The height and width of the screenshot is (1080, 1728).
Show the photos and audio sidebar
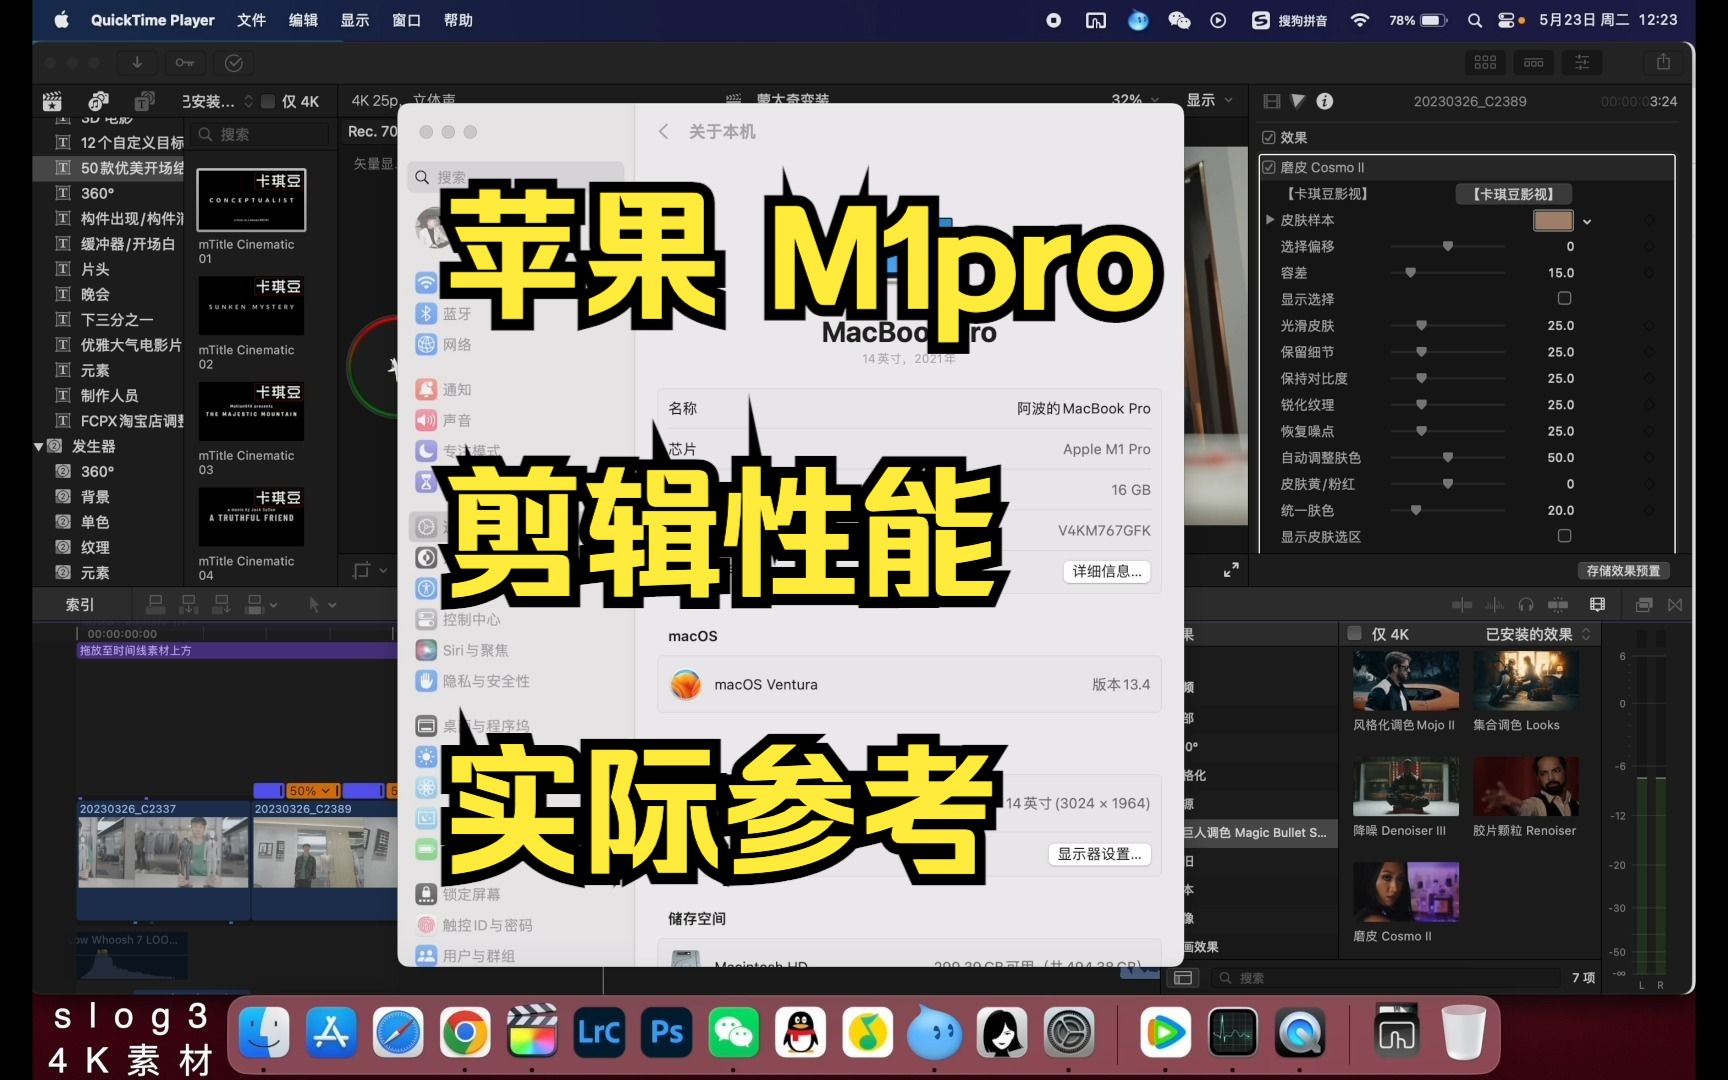(98, 101)
